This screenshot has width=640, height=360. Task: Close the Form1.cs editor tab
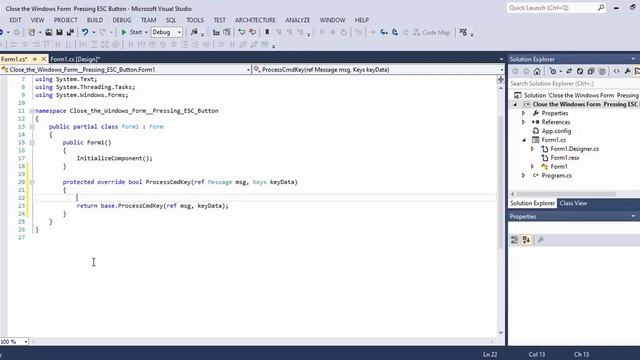(x=43, y=59)
